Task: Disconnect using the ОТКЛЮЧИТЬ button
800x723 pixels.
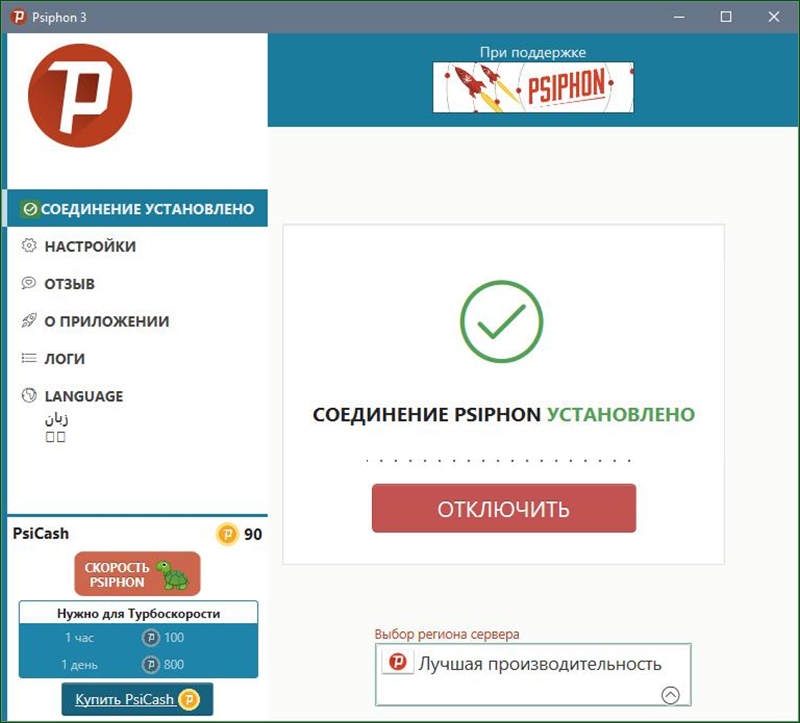Action: [x=504, y=508]
